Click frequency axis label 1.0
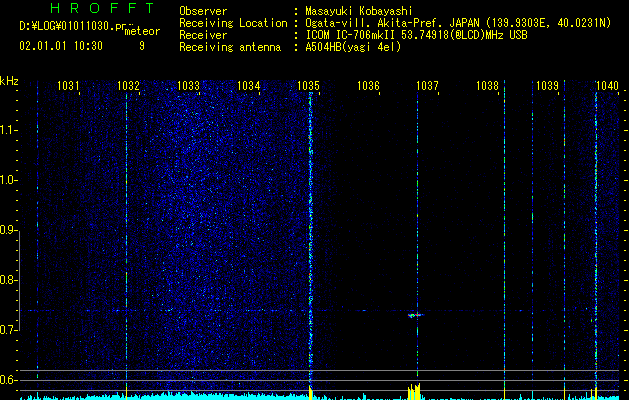Screen dimensions: 629x400 8,180
